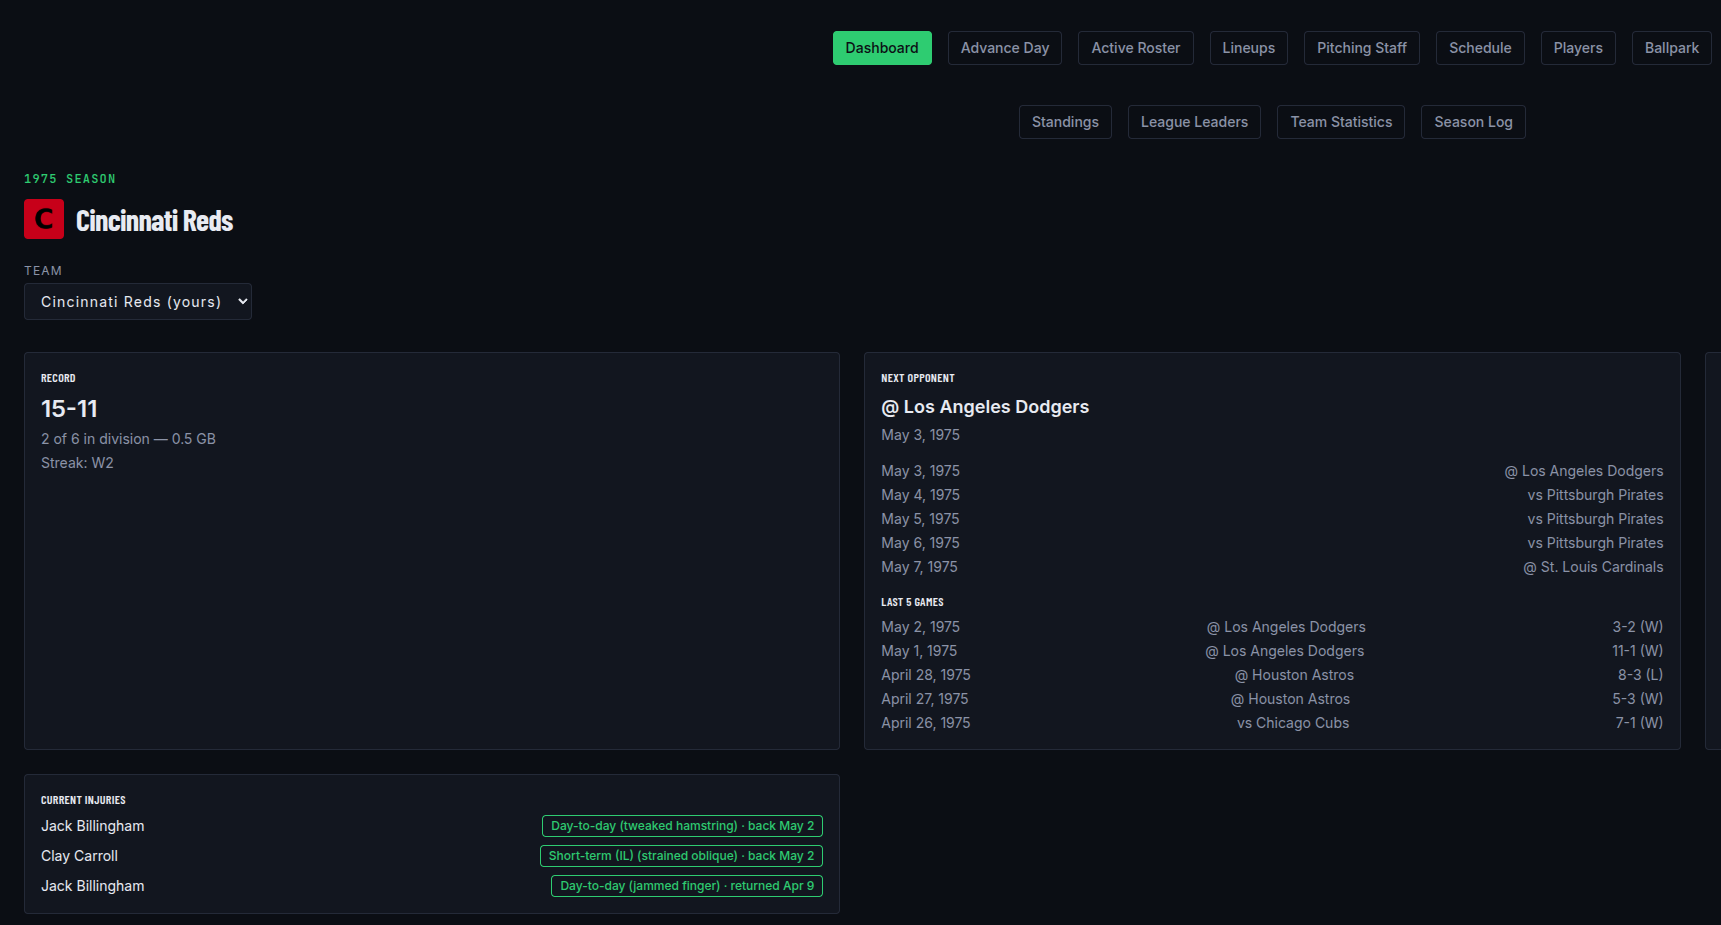Click the Jack Billingham jammed finger row name
This screenshot has height=925, width=1721.
92,886
